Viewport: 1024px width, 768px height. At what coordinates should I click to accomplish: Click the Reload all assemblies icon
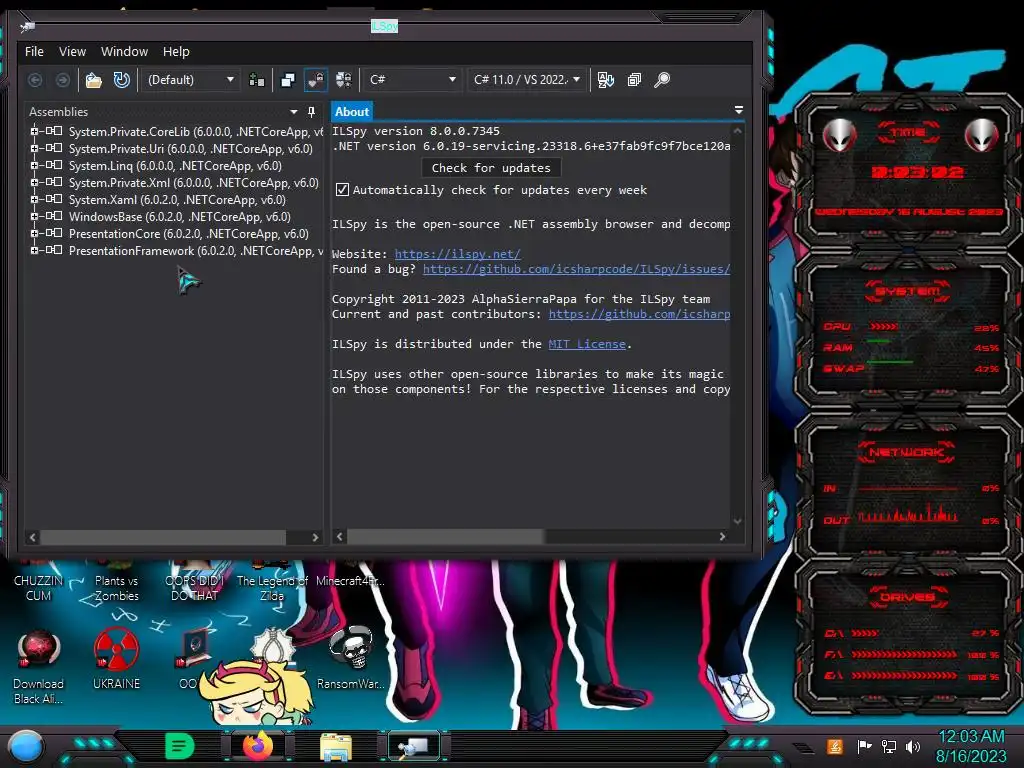click(x=121, y=80)
